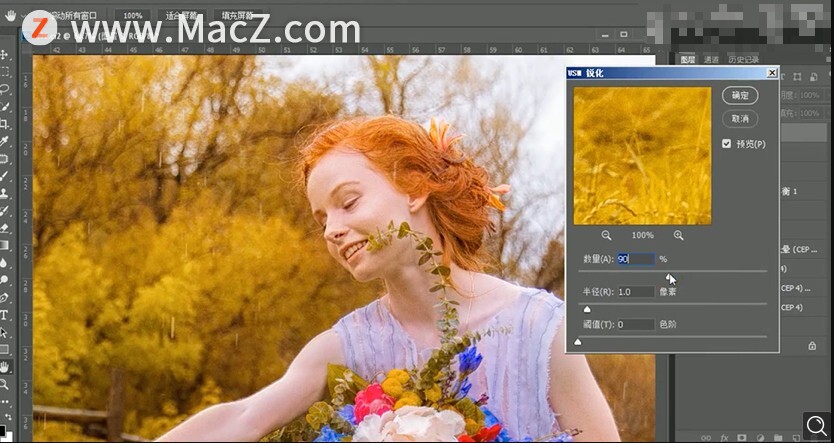Select the Zoom tool in toolbar
Viewport: 834px width, 443px height.
4,384
